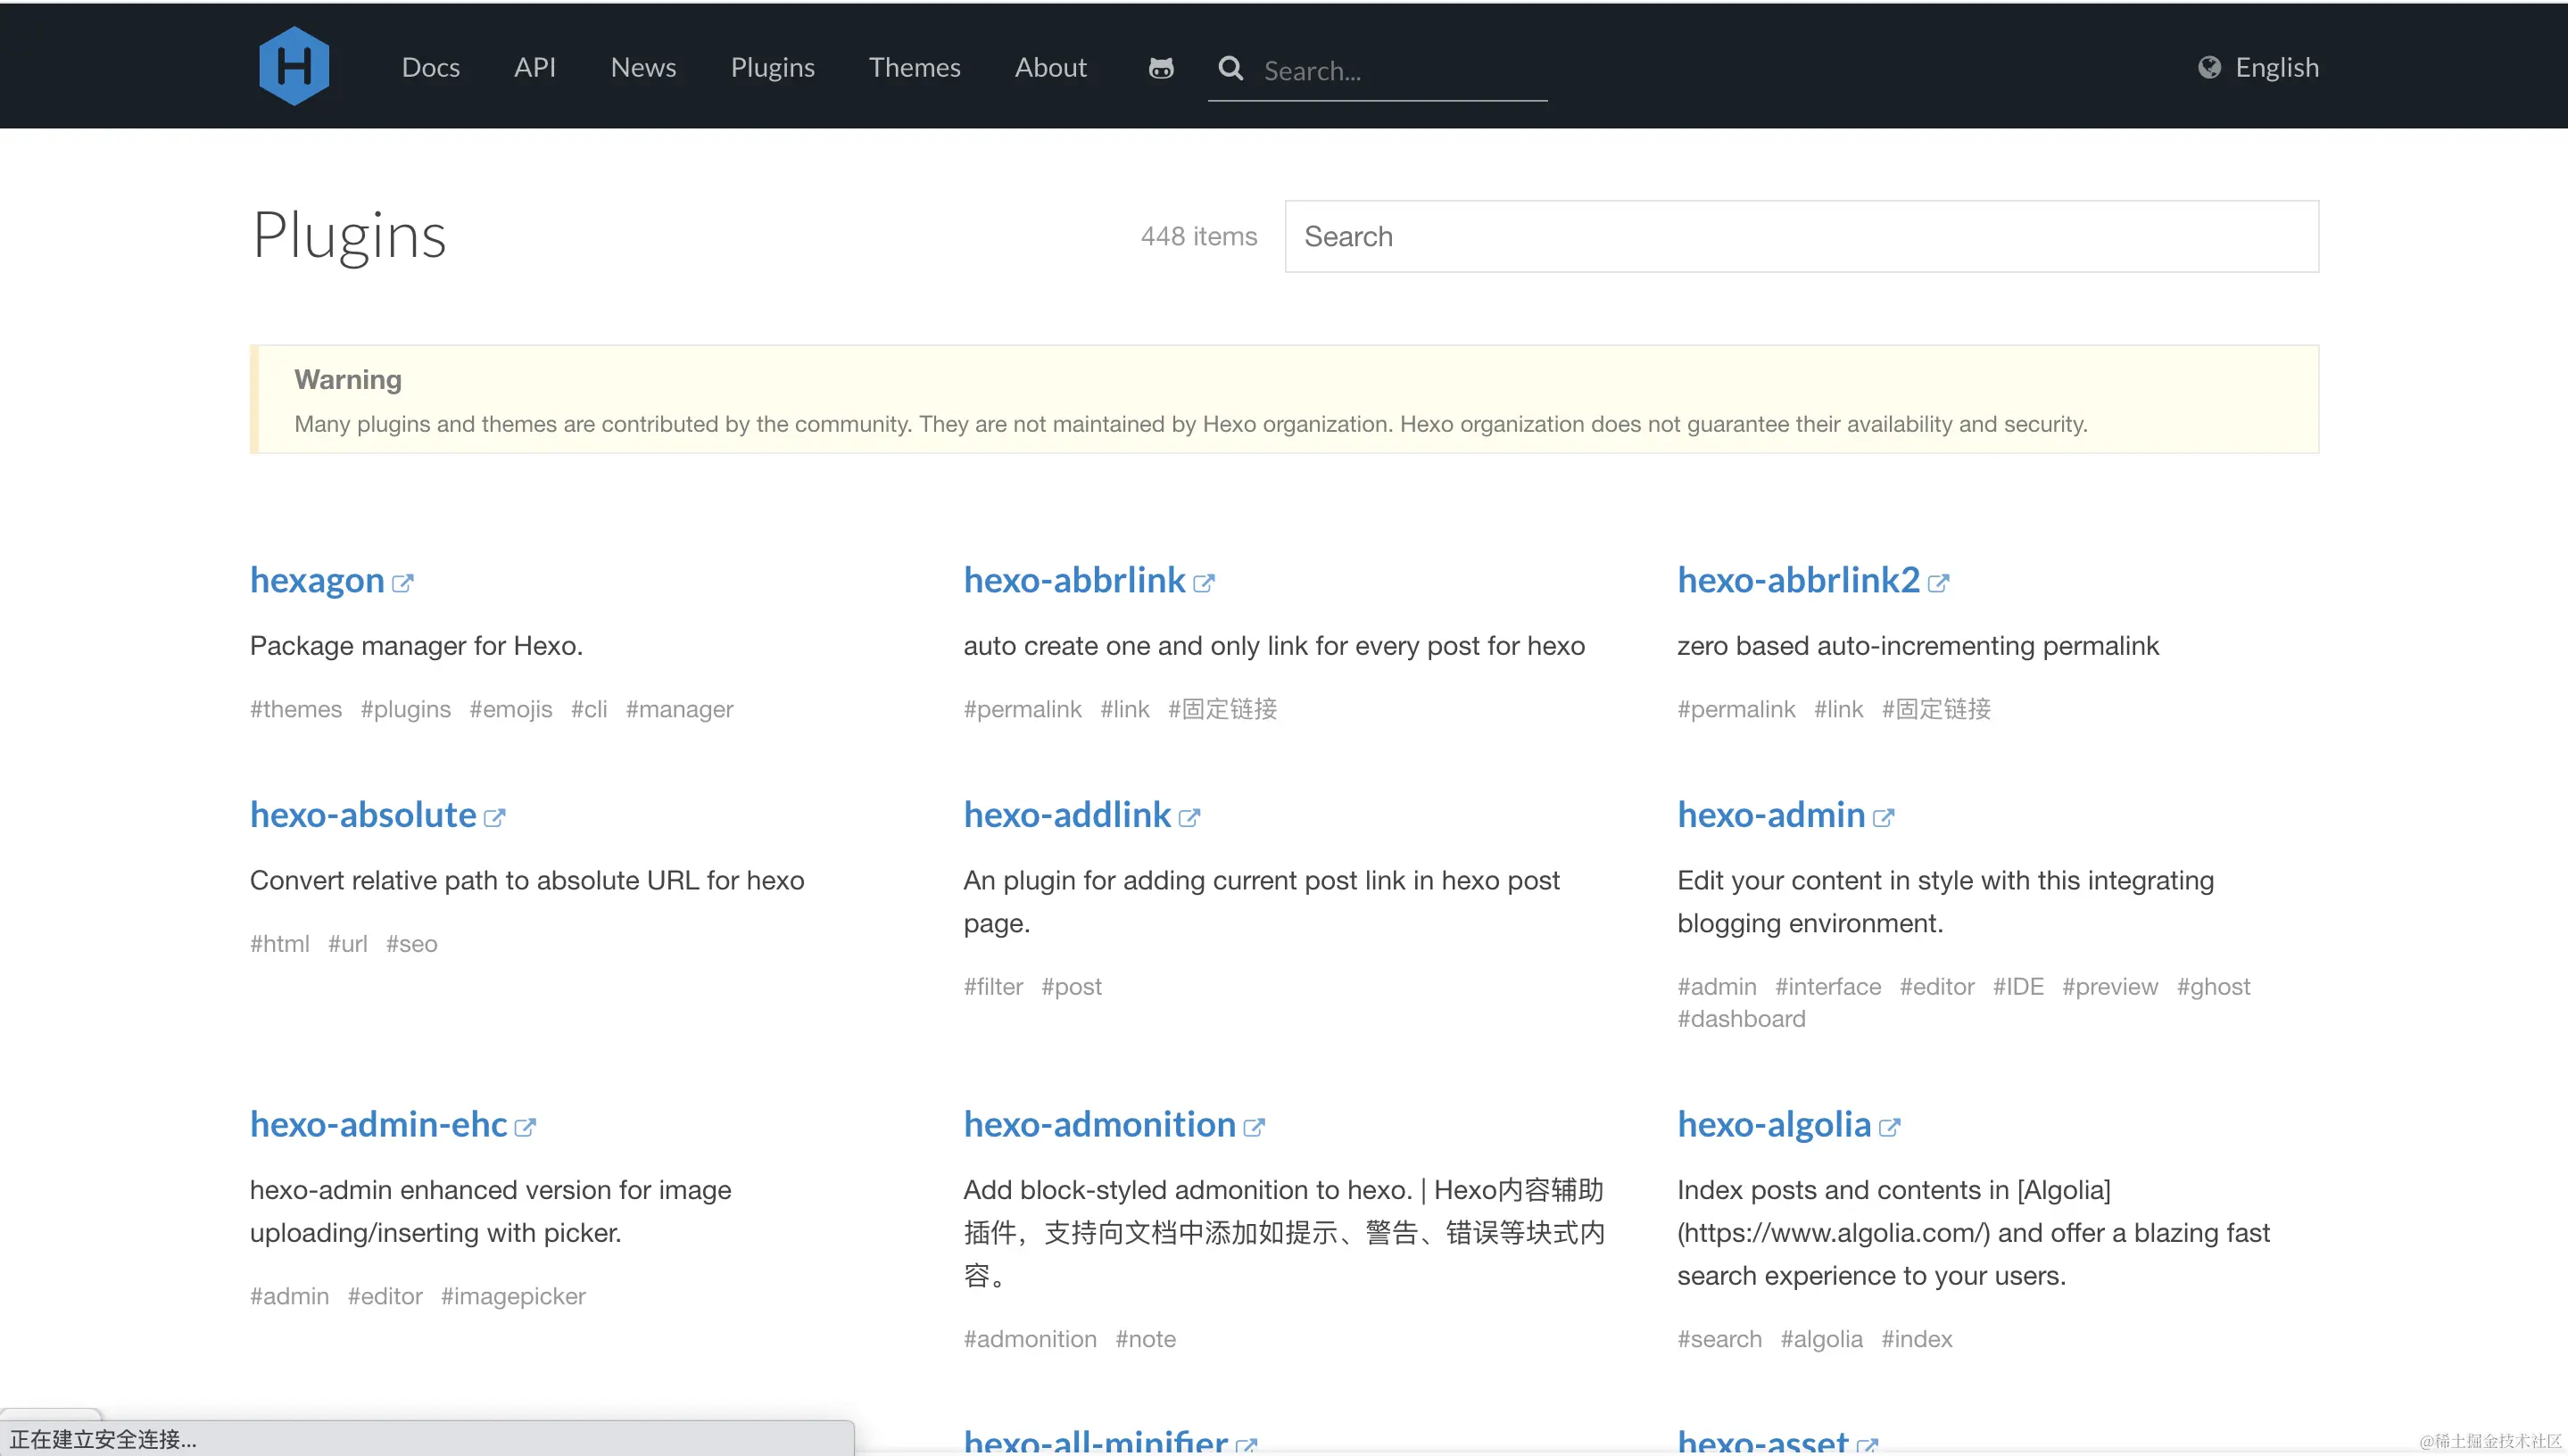Screen dimensions: 2568x1456
Task: Open the Docs menu item
Action: point(431,67)
